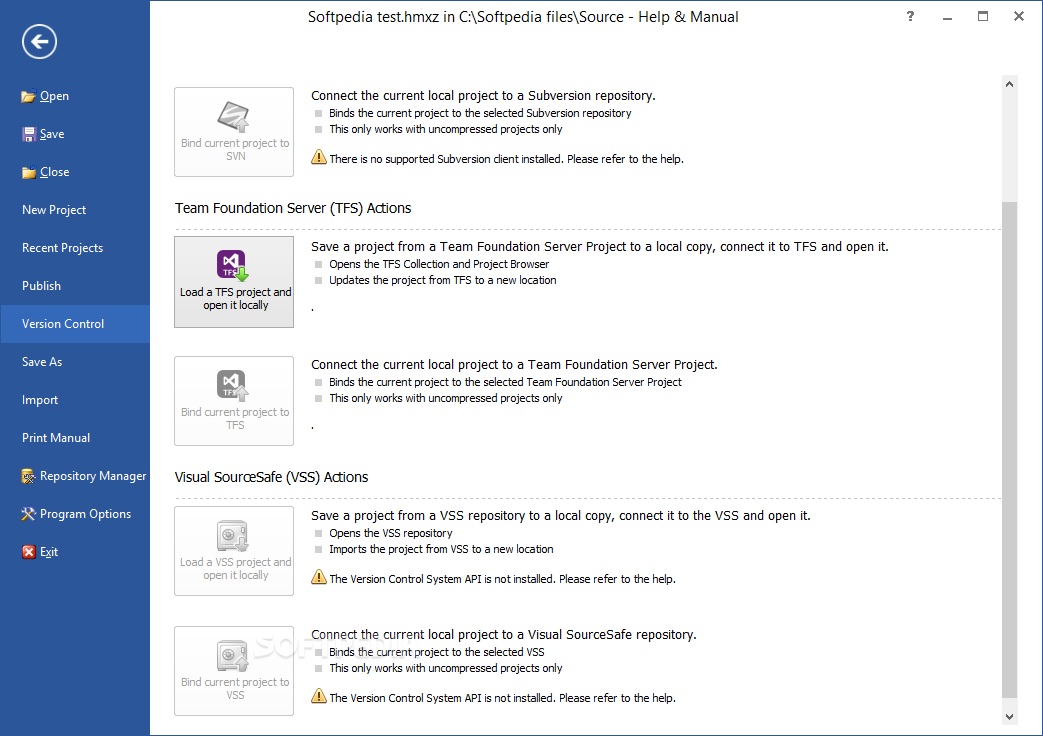Click text 'Opens the VSS repository'
This screenshot has width=1043, height=736.
pos(390,533)
